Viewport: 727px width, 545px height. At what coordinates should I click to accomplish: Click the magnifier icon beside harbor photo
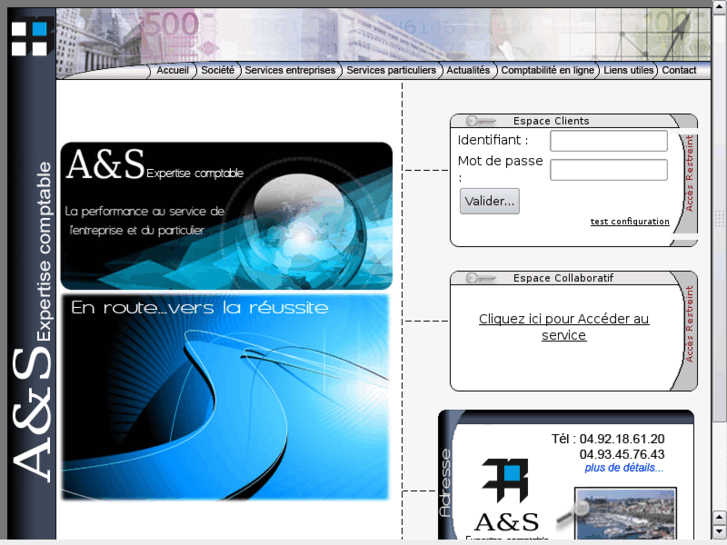click(x=574, y=513)
